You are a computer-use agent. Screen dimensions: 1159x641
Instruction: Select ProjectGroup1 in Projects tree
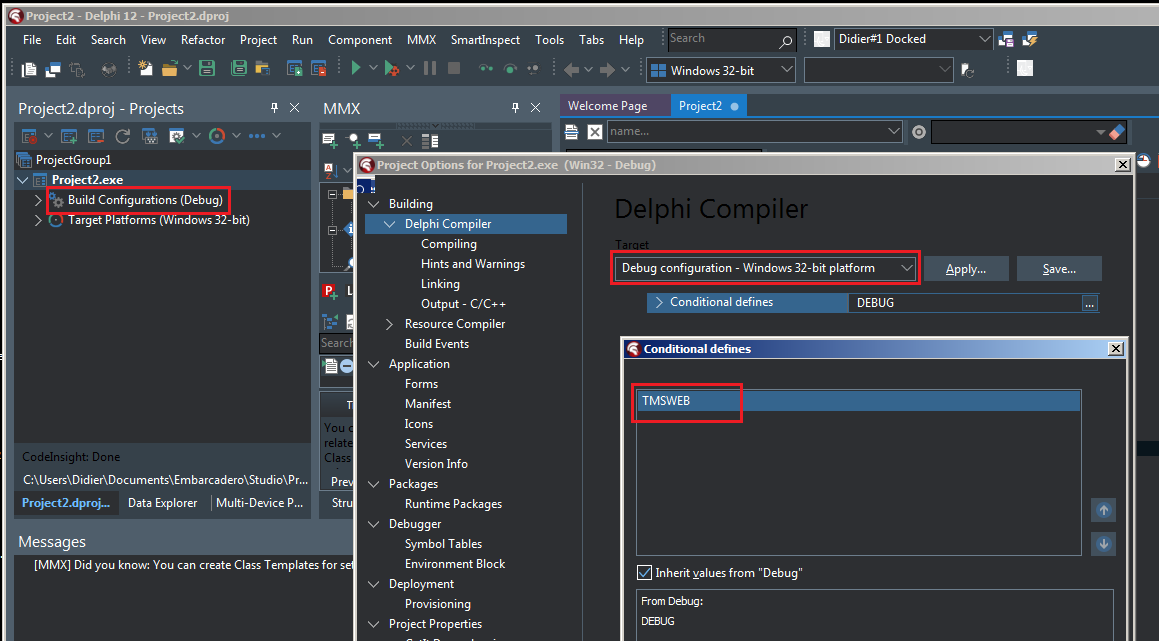73,160
